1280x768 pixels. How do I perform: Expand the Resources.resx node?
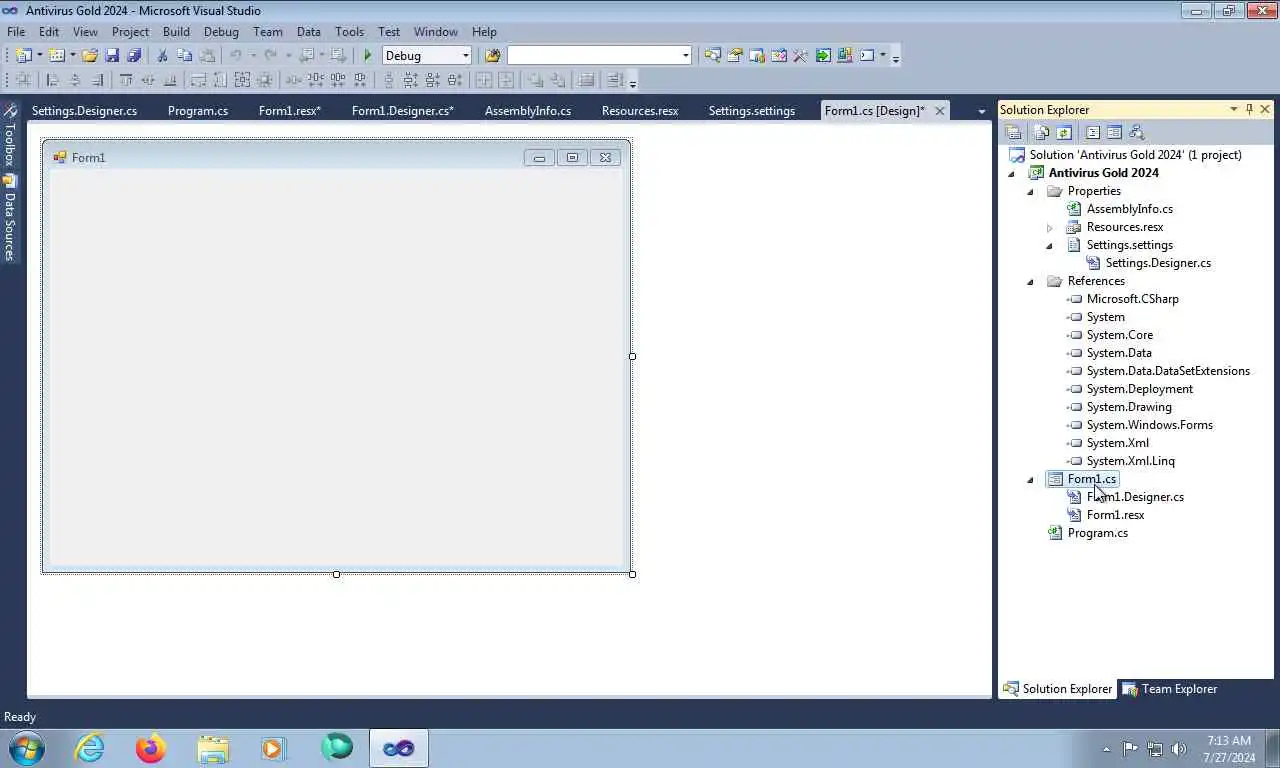pyautogui.click(x=1049, y=228)
